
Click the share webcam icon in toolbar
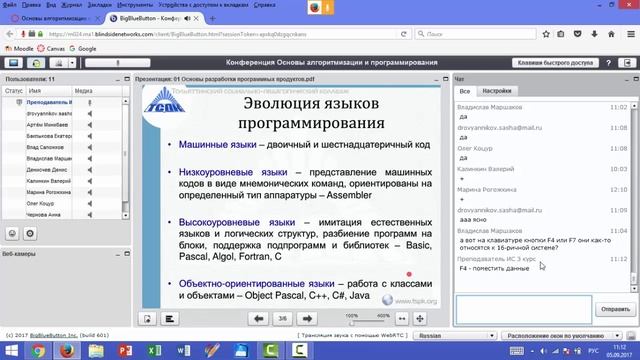click(59, 63)
